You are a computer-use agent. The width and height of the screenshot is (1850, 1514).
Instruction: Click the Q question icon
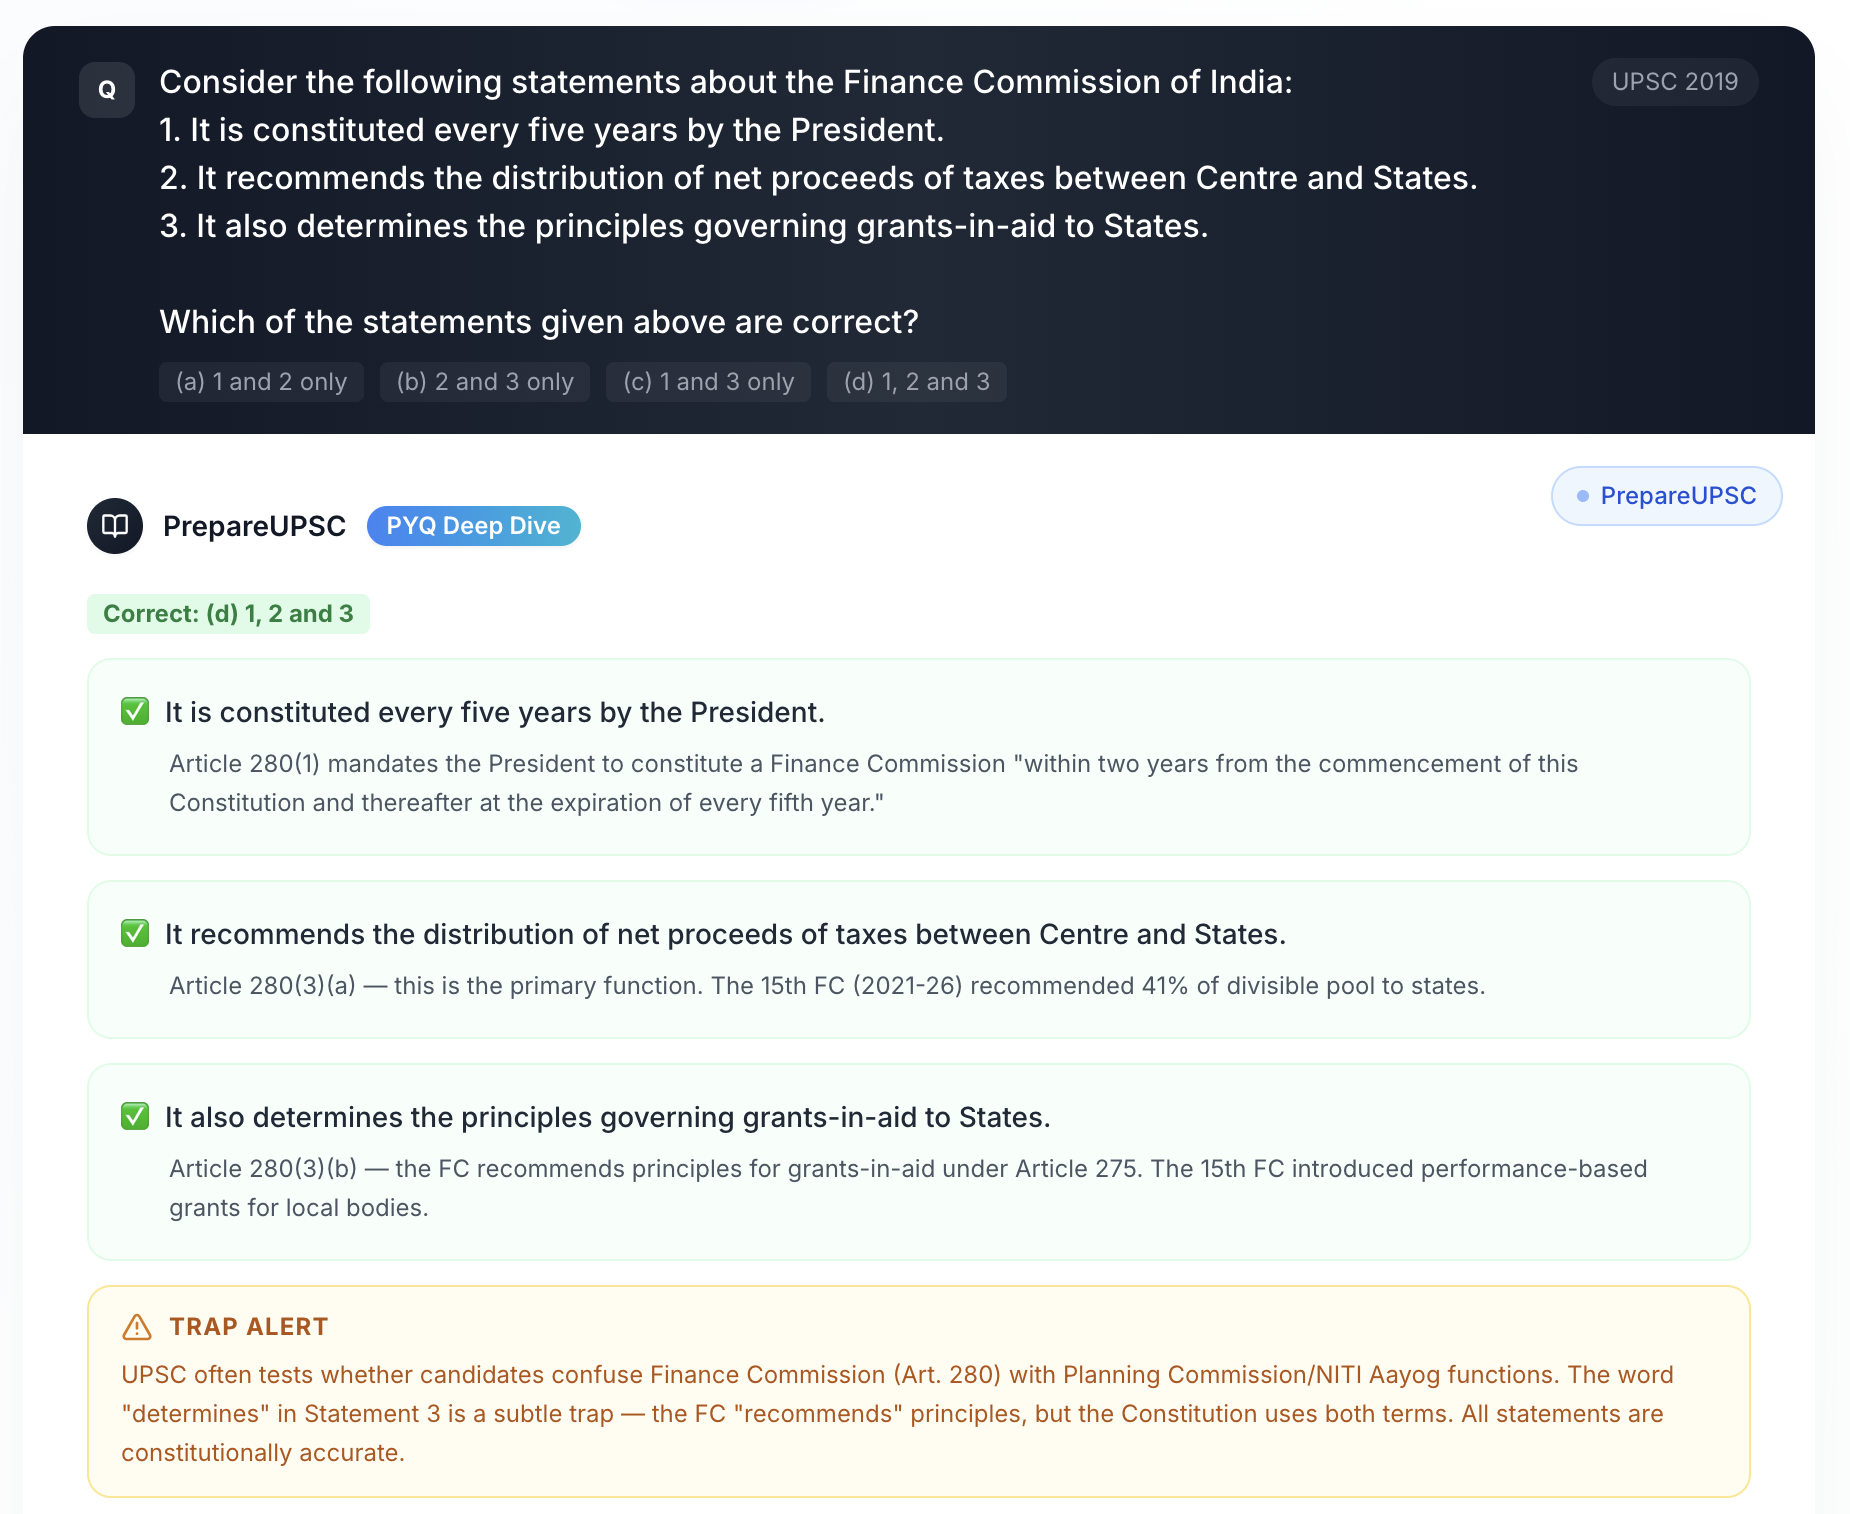click(x=106, y=90)
